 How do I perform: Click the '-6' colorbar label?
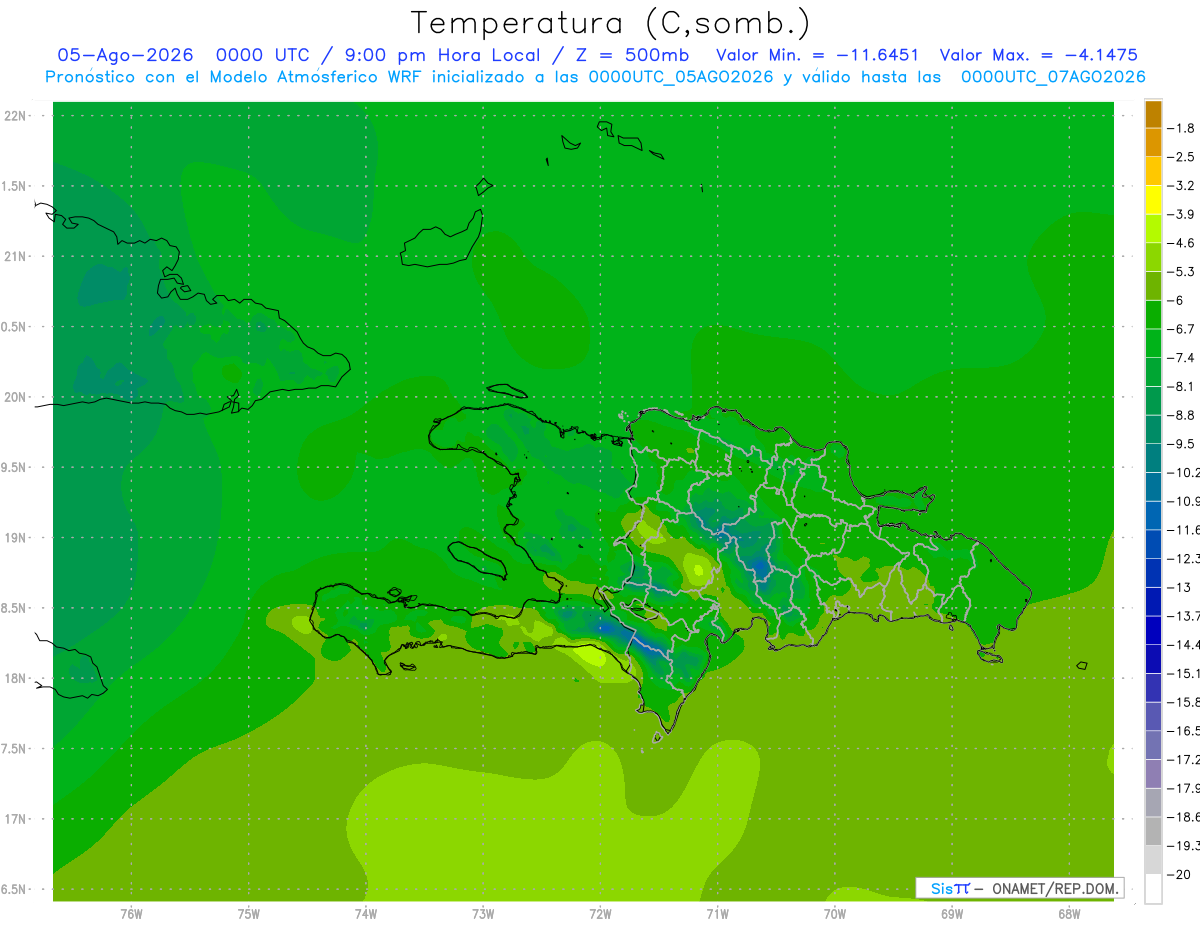pyautogui.click(x=1176, y=301)
